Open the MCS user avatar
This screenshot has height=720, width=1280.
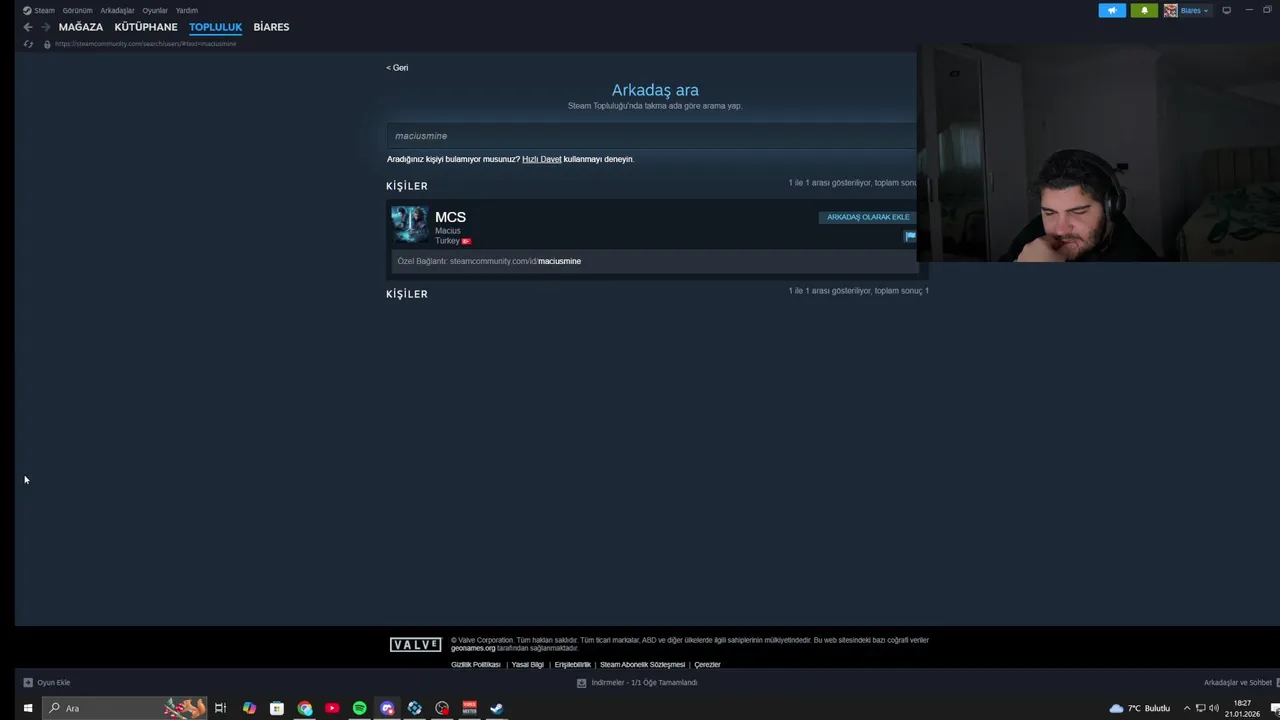(410, 225)
